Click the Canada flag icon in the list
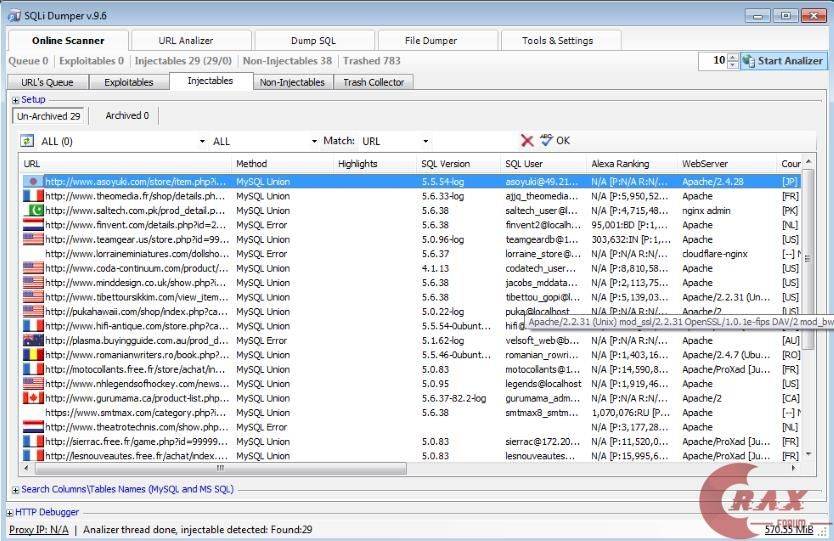 point(33,398)
